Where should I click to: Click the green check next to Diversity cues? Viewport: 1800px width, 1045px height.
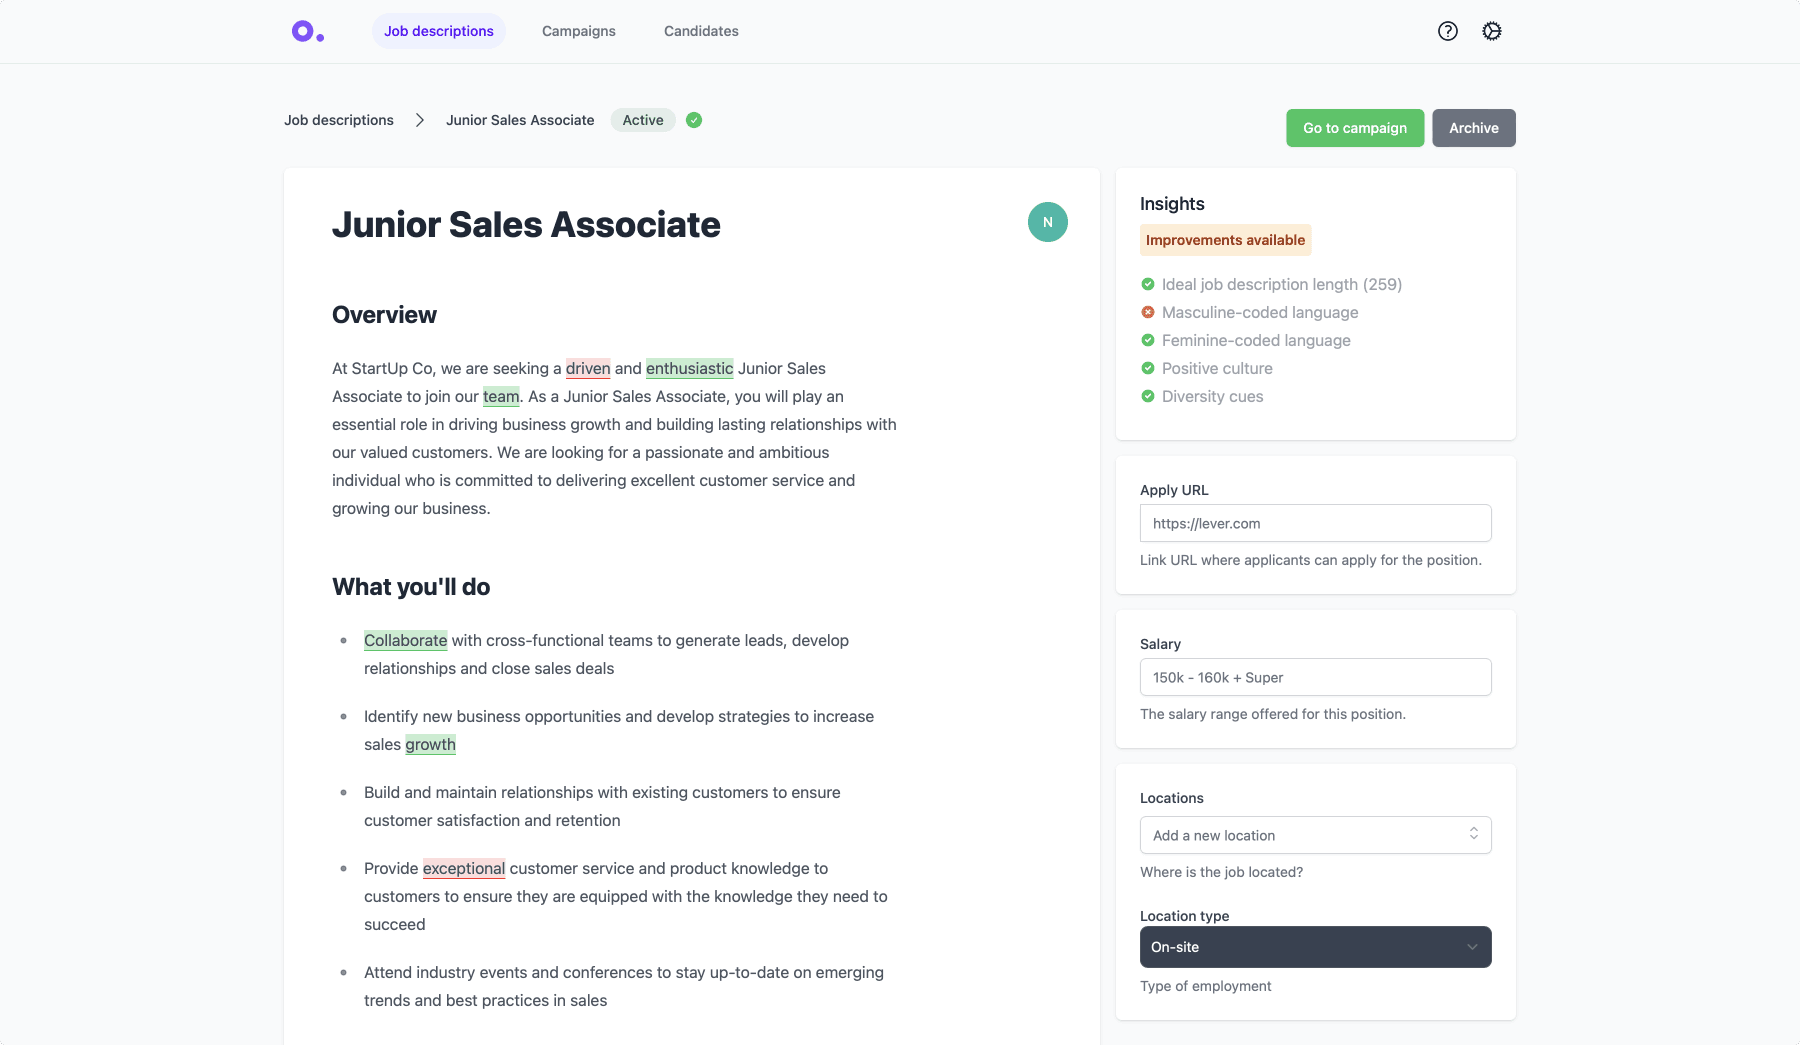(x=1148, y=396)
